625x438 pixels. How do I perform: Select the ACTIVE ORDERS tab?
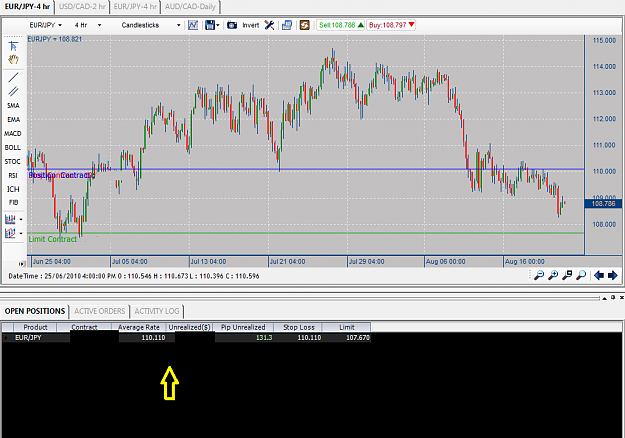[100, 311]
